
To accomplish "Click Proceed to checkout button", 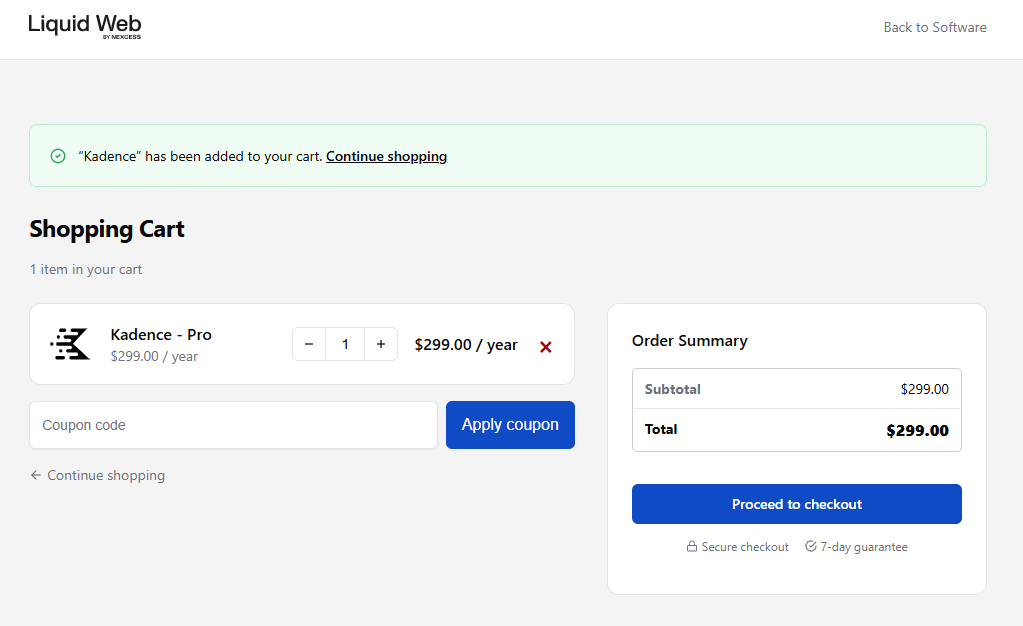I will pos(797,504).
